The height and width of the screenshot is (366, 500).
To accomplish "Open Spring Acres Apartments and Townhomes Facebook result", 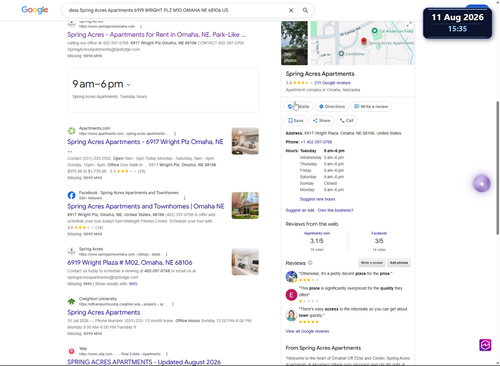I will (x=146, y=206).
